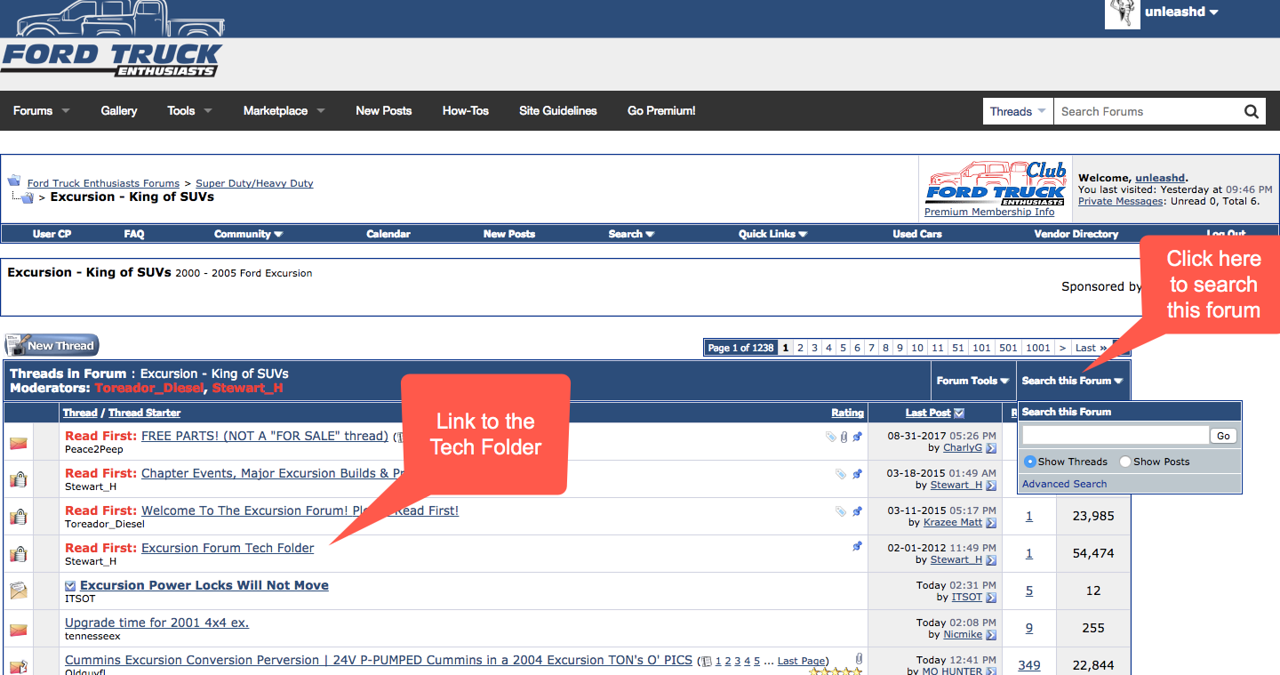Open the unleashd account dropdown
The width and height of the screenshot is (1280, 675).
[1182, 13]
